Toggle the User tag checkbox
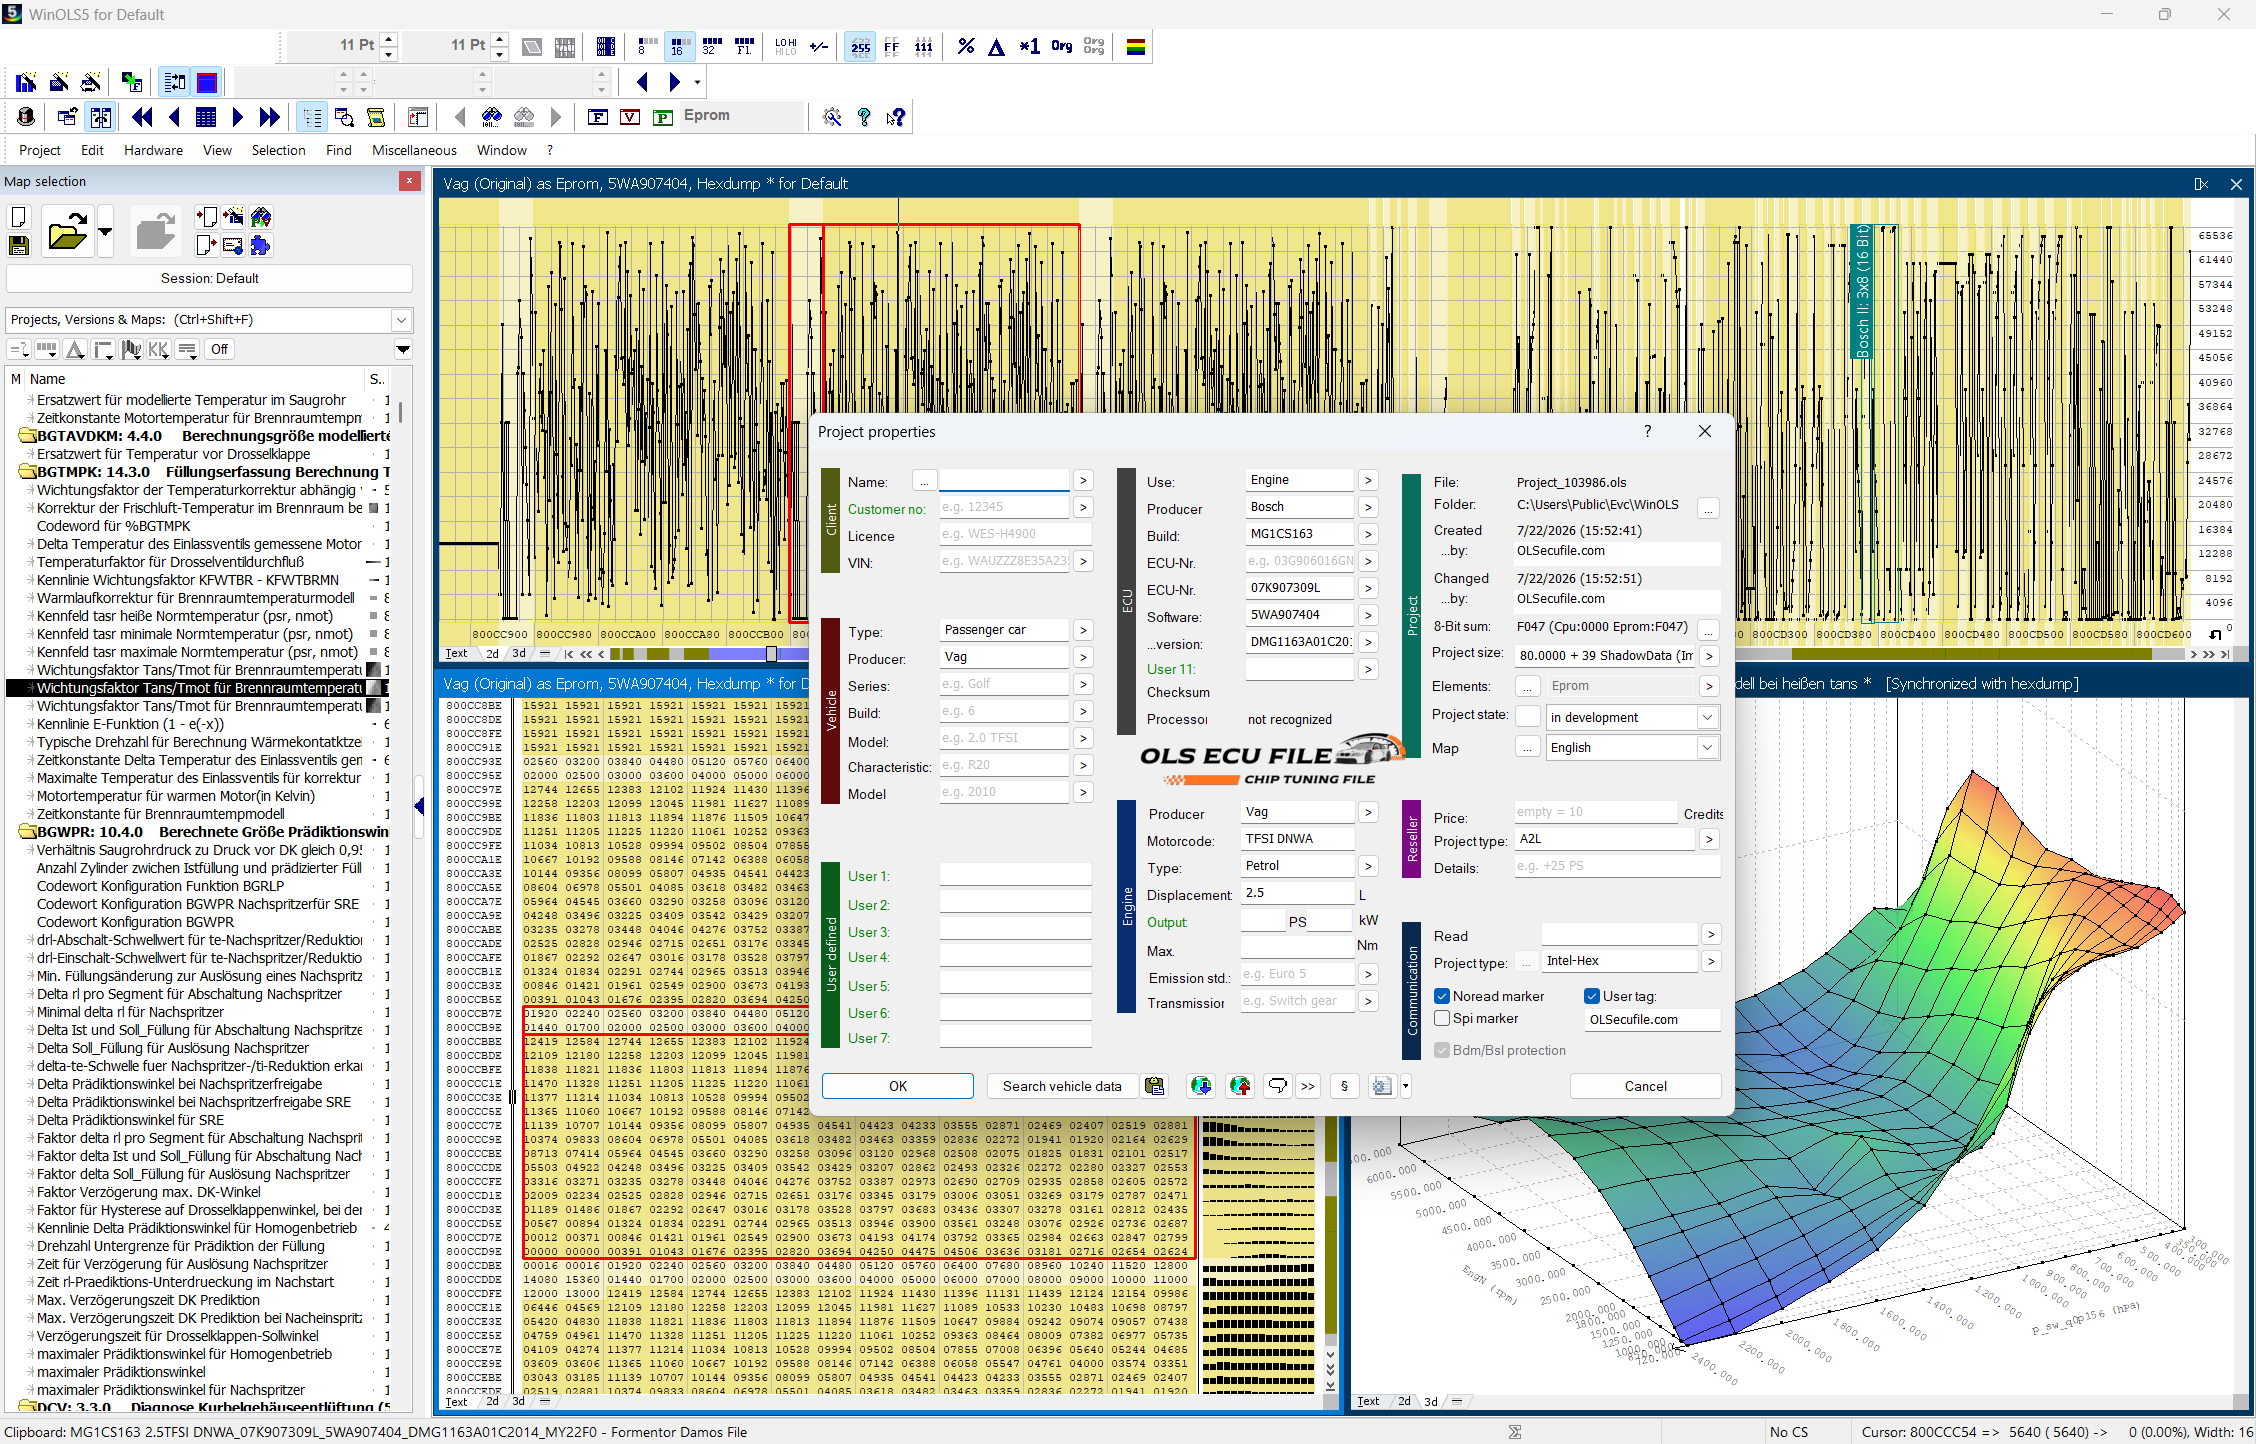2256x1444 pixels. [1592, 996]
